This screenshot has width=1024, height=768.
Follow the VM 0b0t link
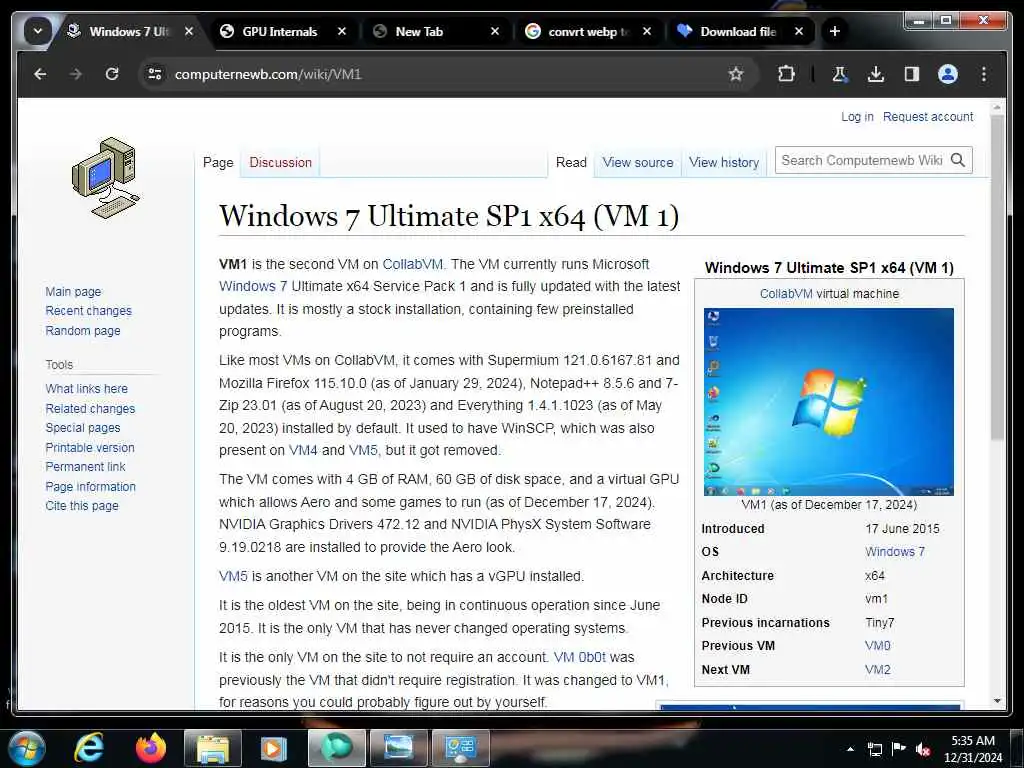pos(579,657)
